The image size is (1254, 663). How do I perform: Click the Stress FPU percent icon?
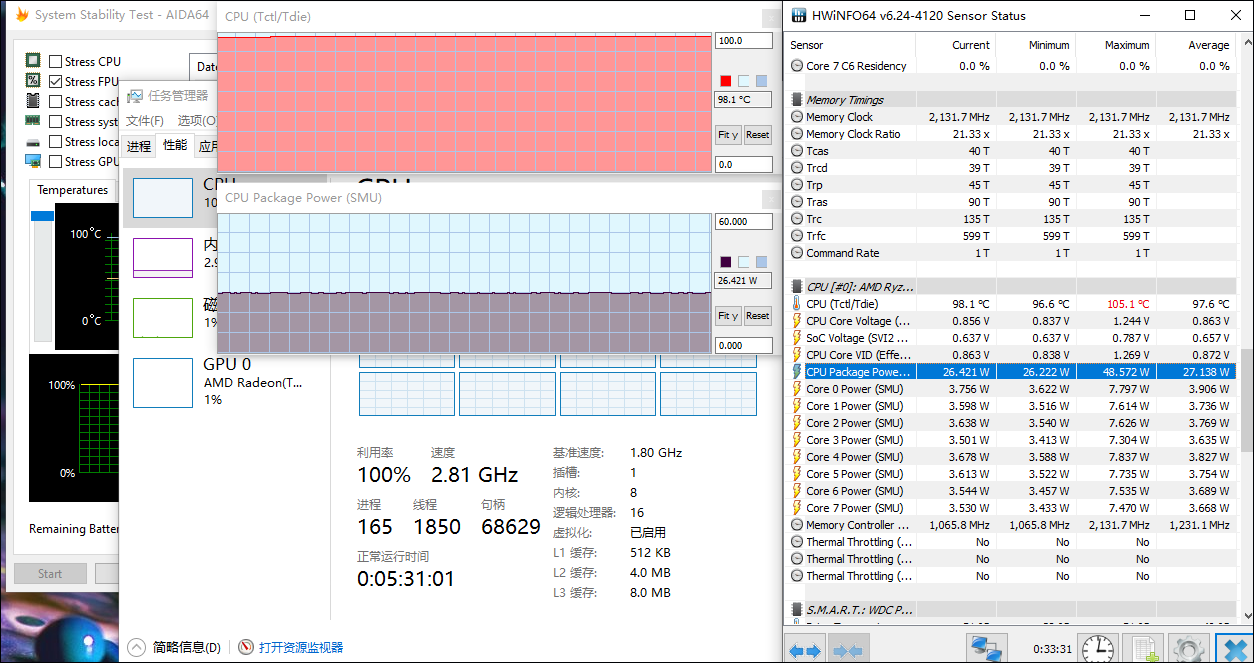point(33,81)
